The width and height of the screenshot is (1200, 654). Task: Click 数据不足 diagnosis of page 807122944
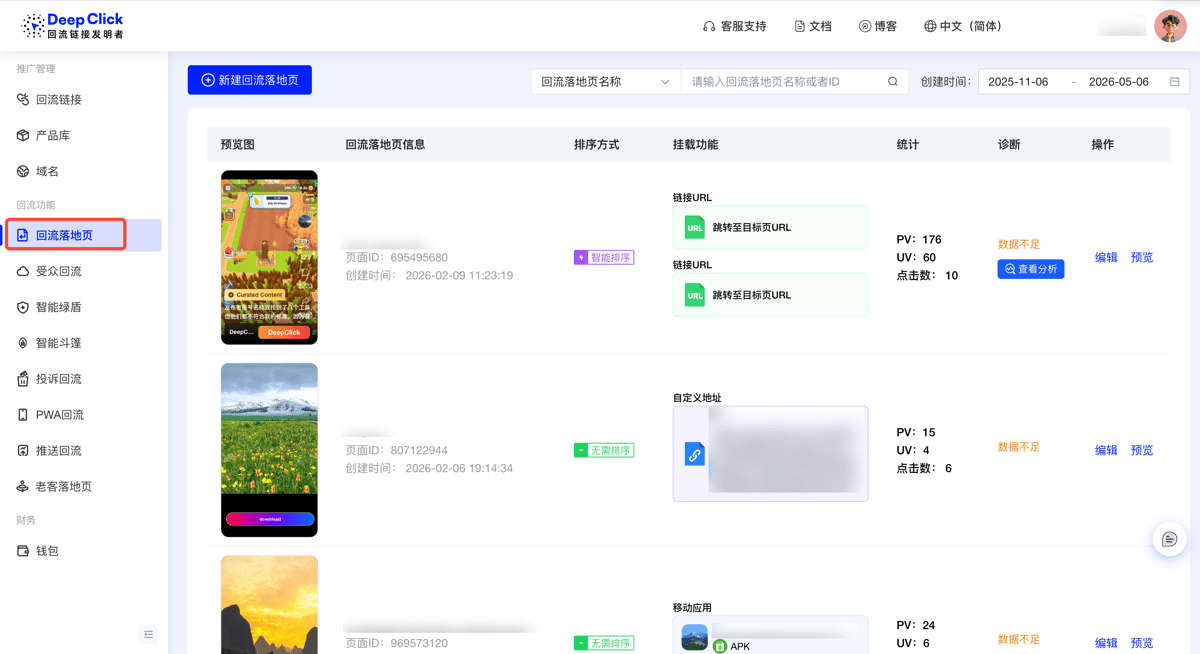[x=1019, y=447]
